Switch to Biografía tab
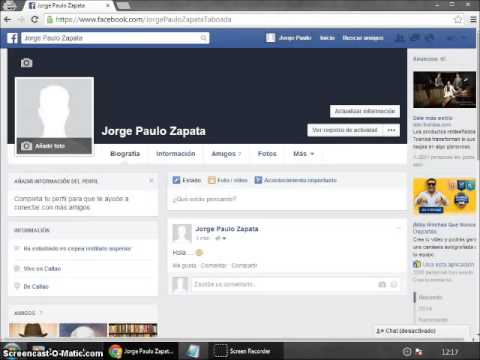The height and width of the screenshot is (360, 480). [125, 154]
